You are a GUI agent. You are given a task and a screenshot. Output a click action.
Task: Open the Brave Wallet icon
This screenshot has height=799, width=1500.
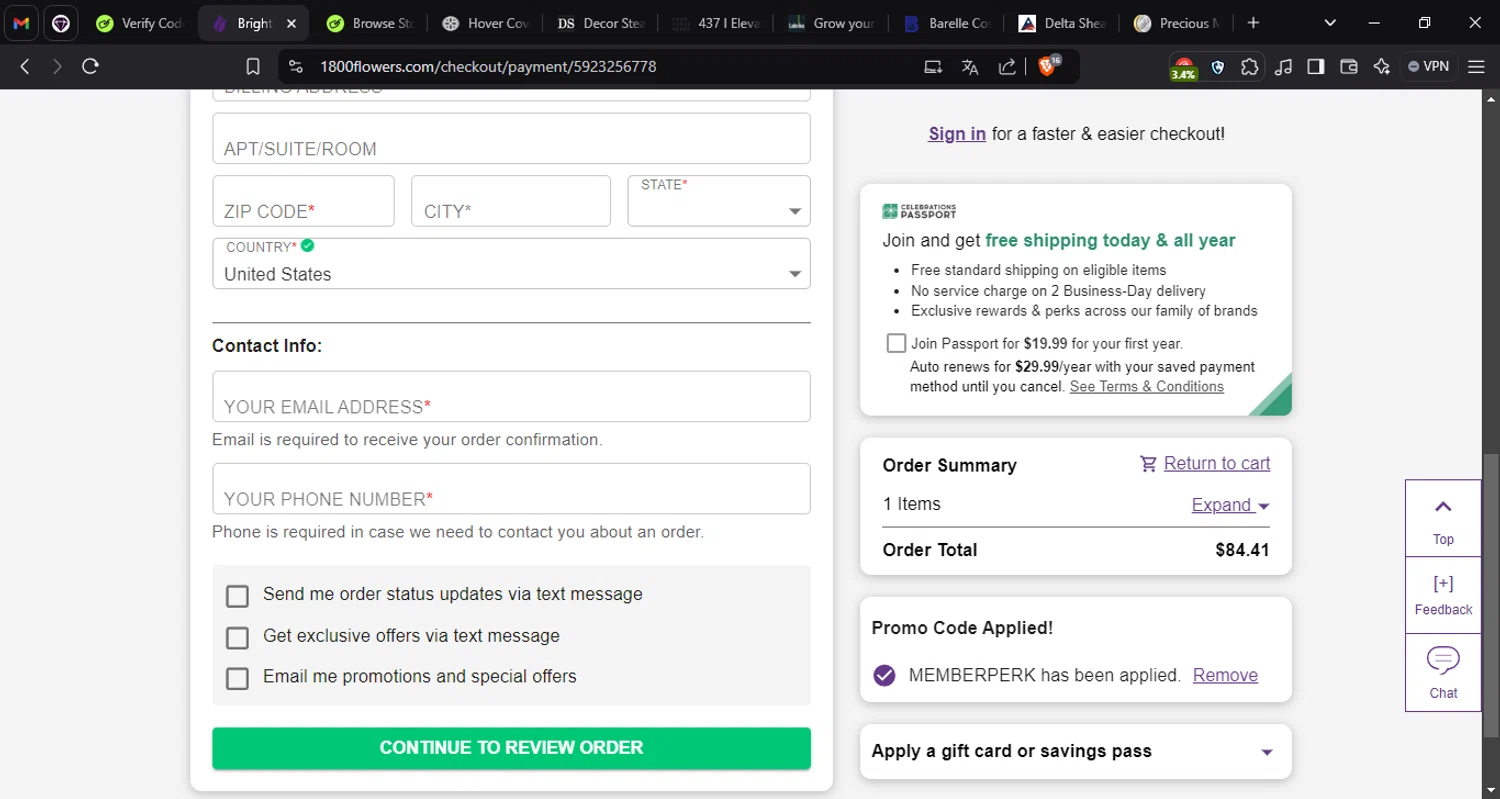pyautogui.click(x=1349, y=66)
